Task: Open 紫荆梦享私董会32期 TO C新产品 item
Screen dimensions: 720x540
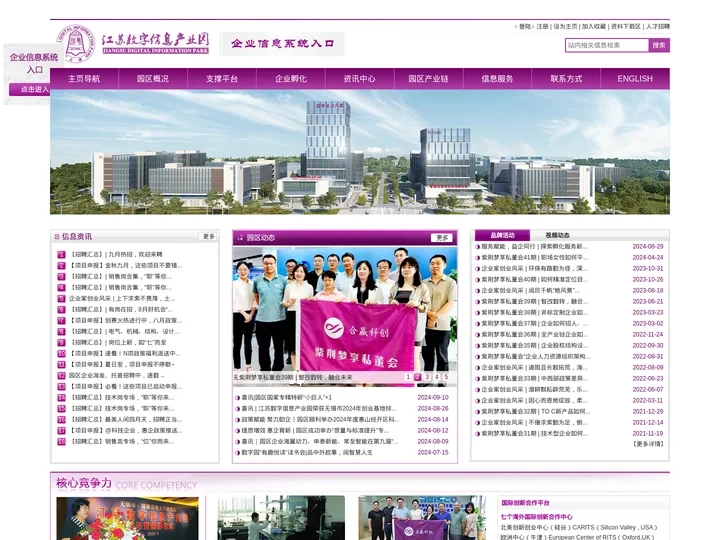Action: (x=536, y=411)
